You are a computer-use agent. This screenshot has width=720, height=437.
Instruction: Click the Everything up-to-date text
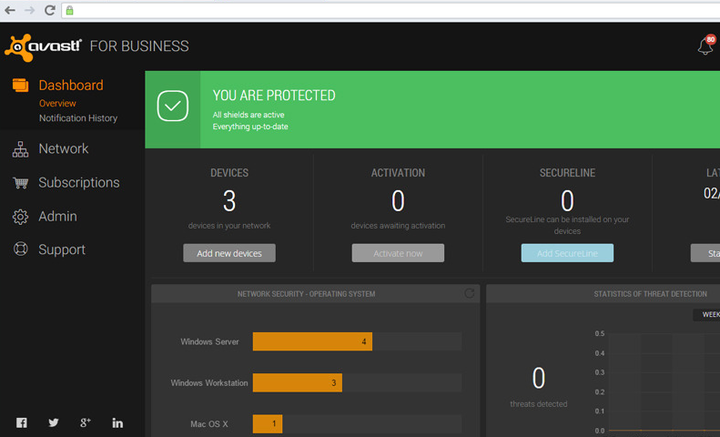point(250,127)
